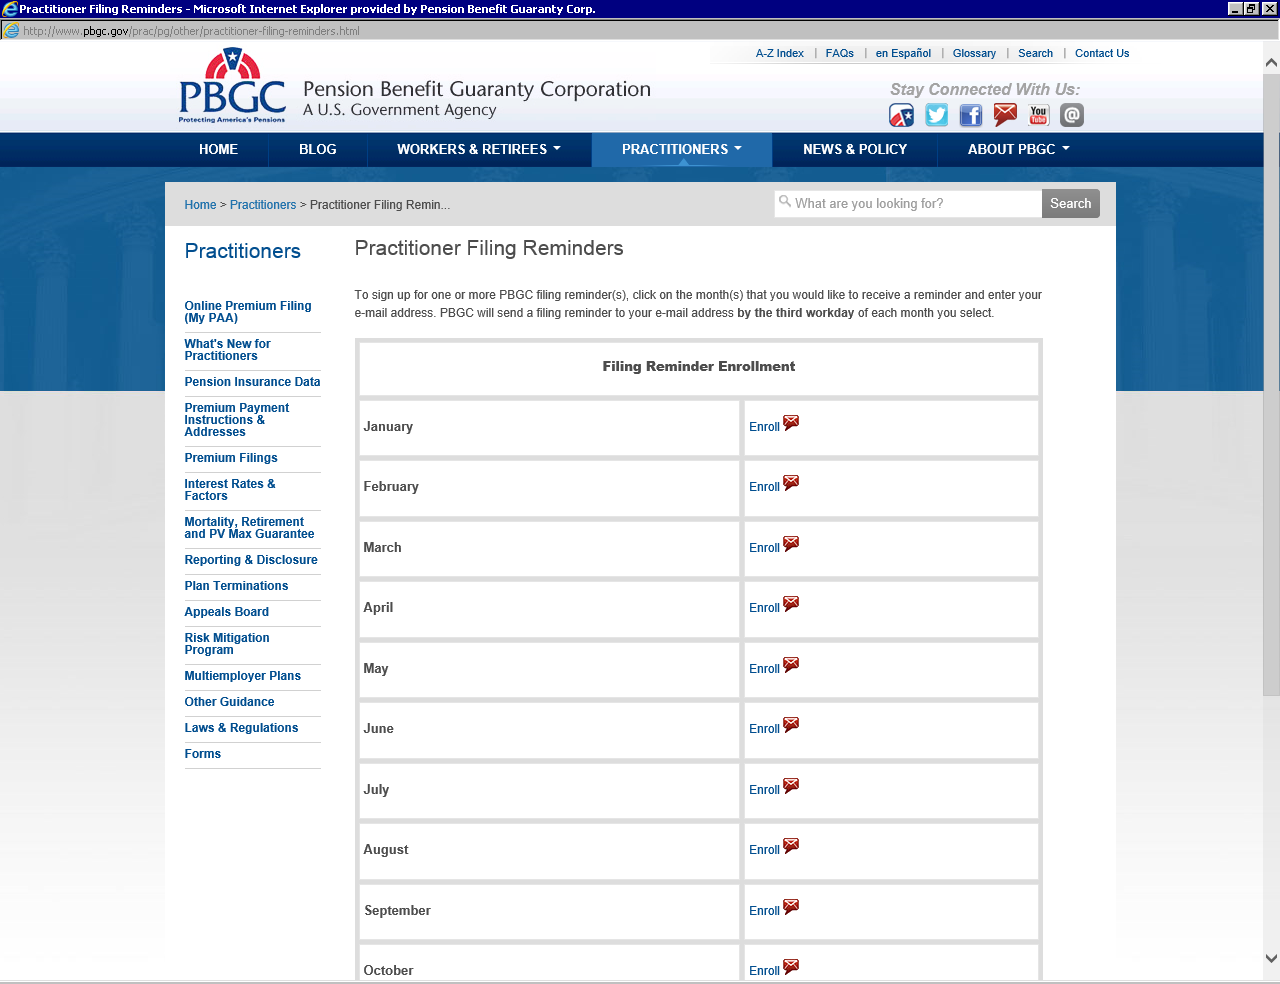The image size is (1280, 984).
Task: Click the gray Search button
Action: [1071, 204]
